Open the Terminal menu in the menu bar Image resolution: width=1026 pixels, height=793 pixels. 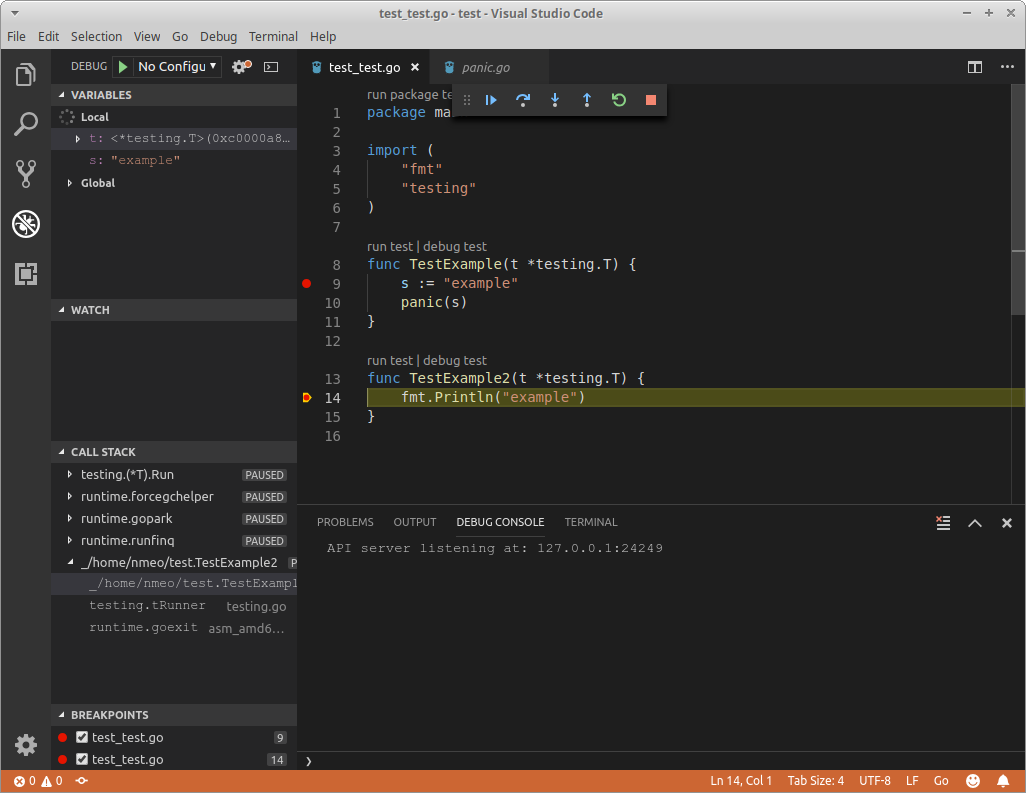[x=273, y=36]
